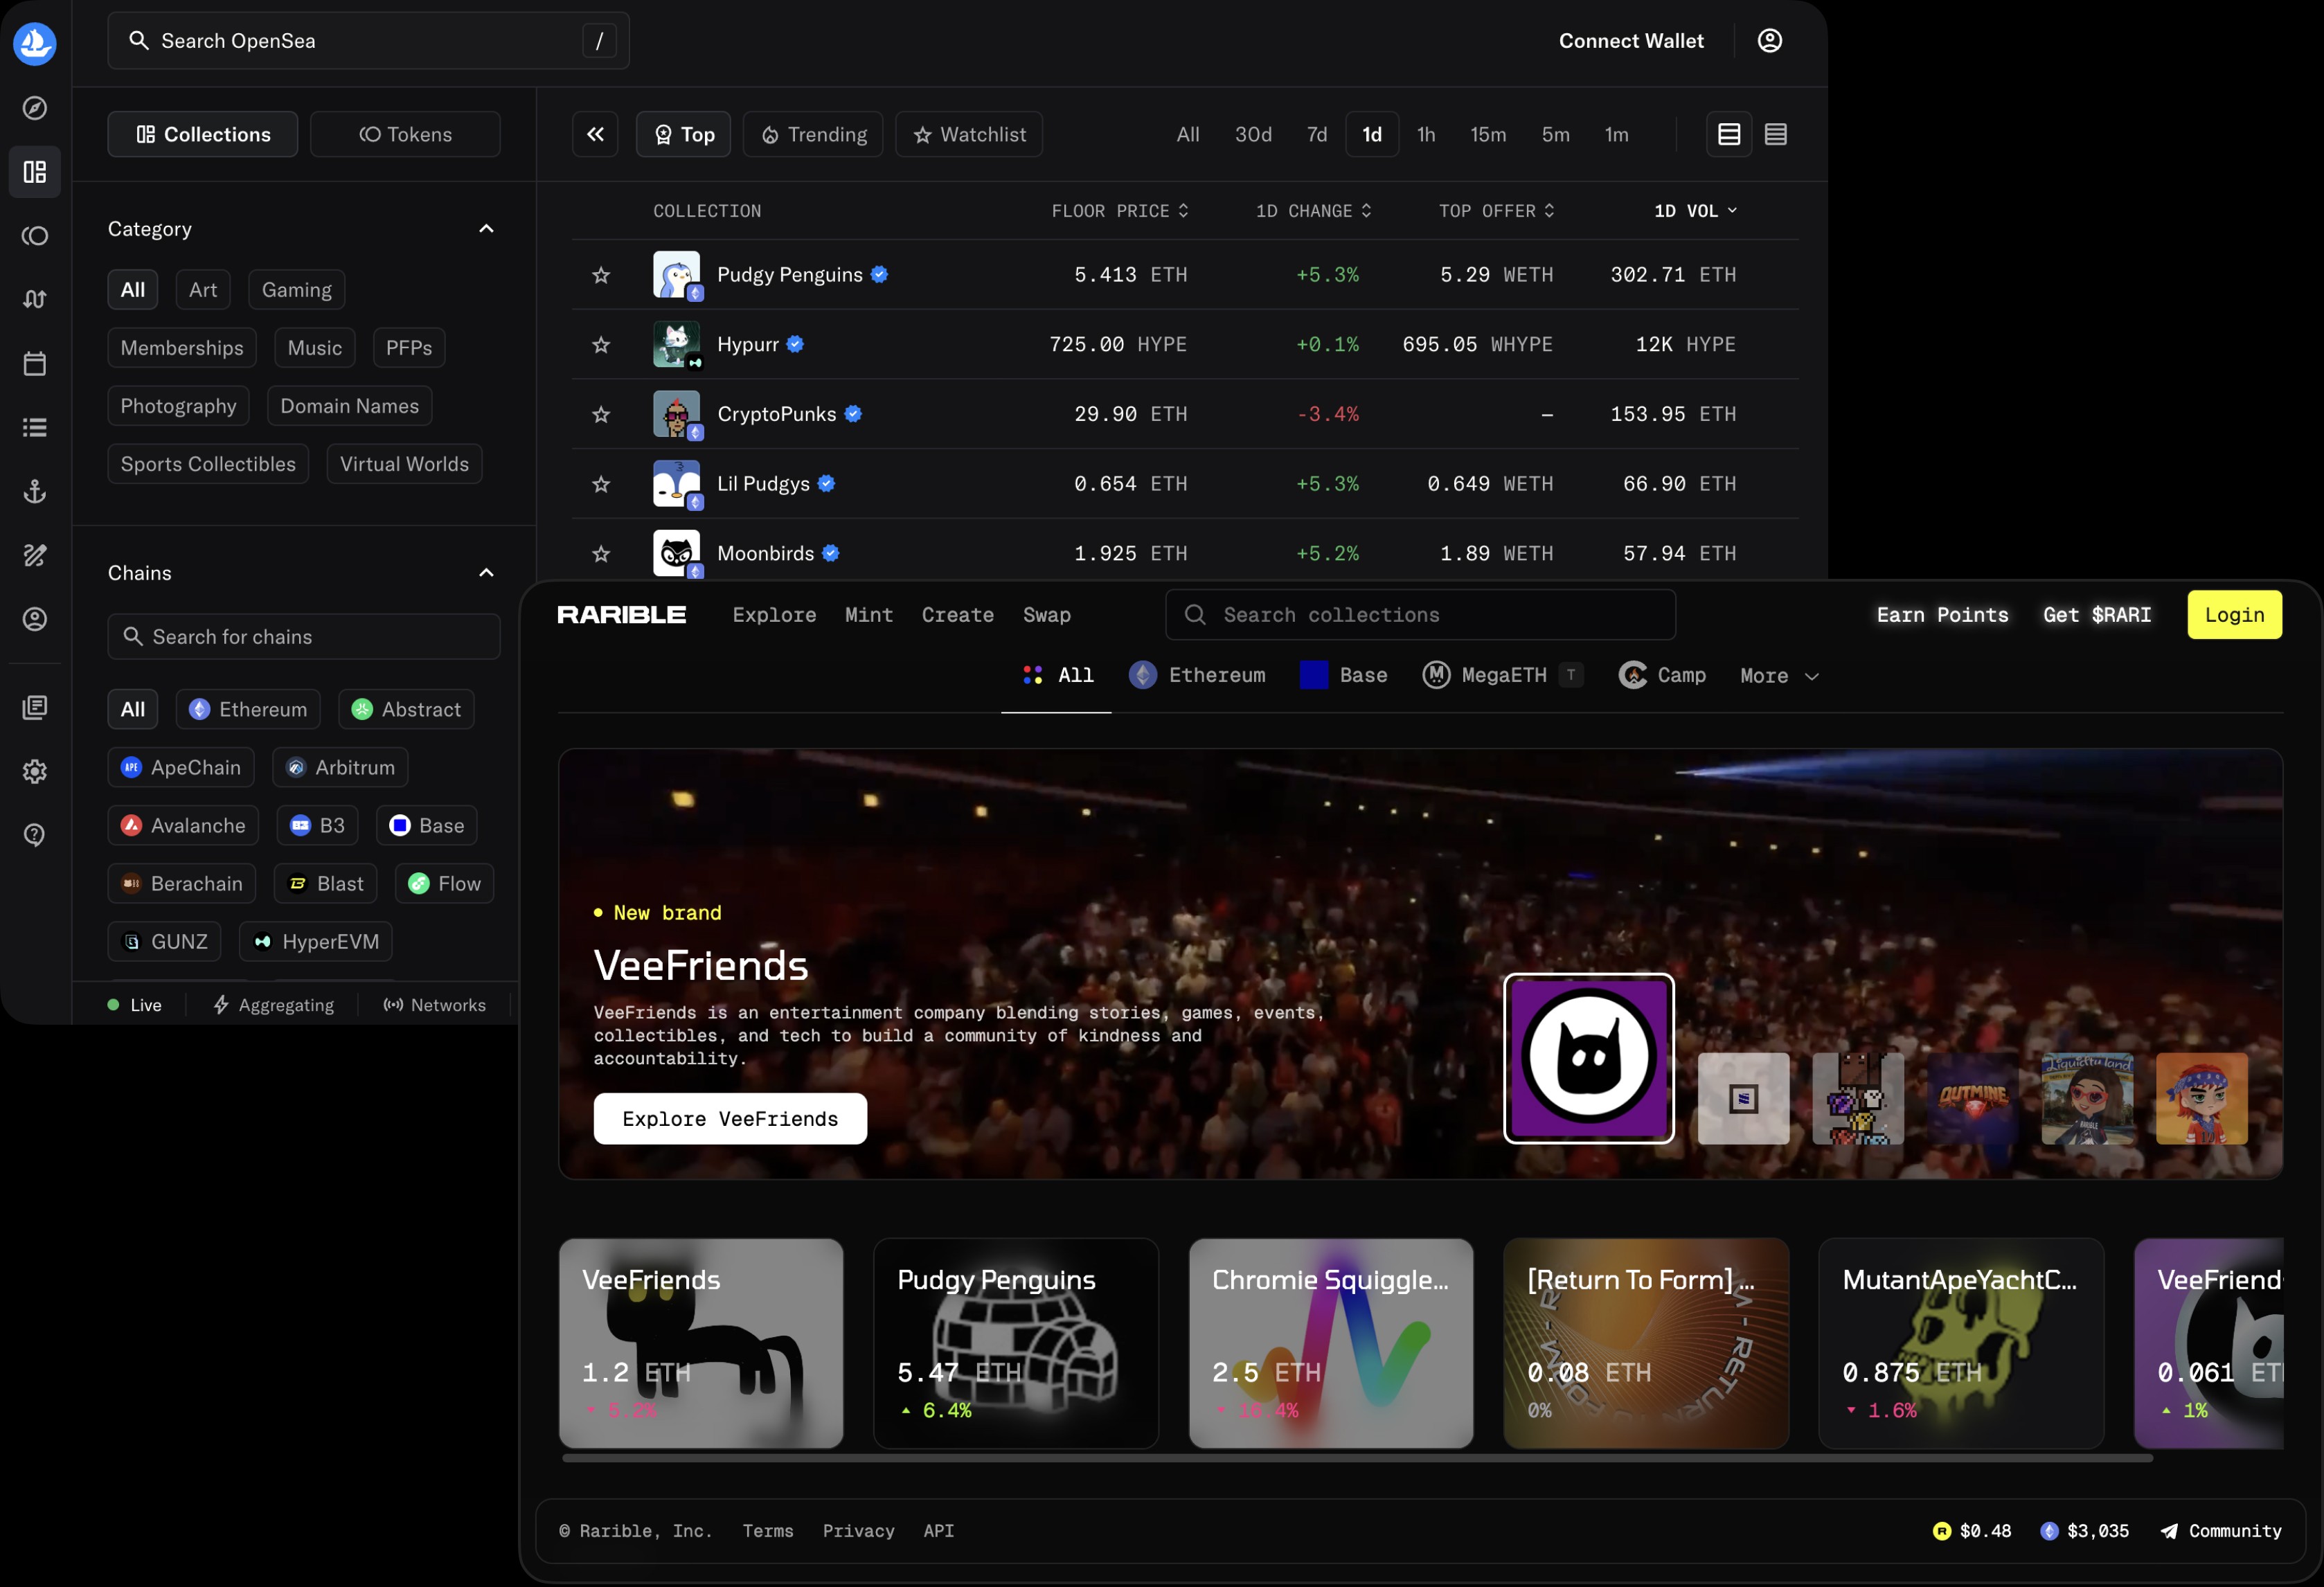This screenshot has height=1587, width=2324.
Task: Click the OpenSea sailboat logo
Action: point(35,43)
